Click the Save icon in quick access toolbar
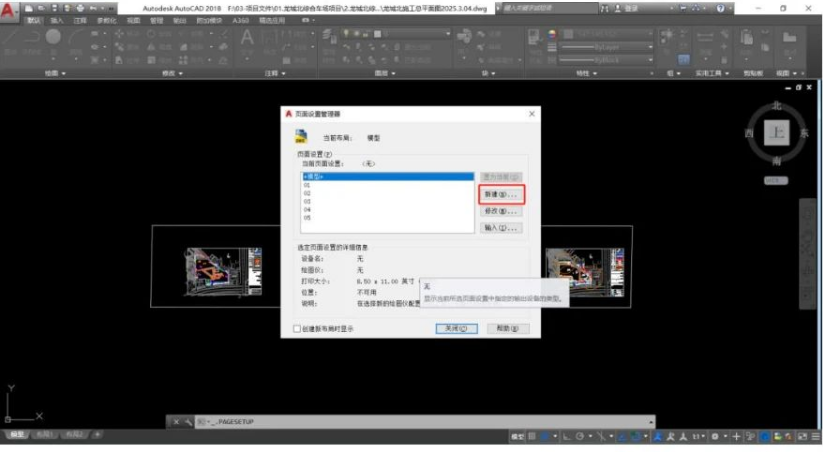Viewport: 823px width, 452px height. pyautogui.click(x=55, y=8)
